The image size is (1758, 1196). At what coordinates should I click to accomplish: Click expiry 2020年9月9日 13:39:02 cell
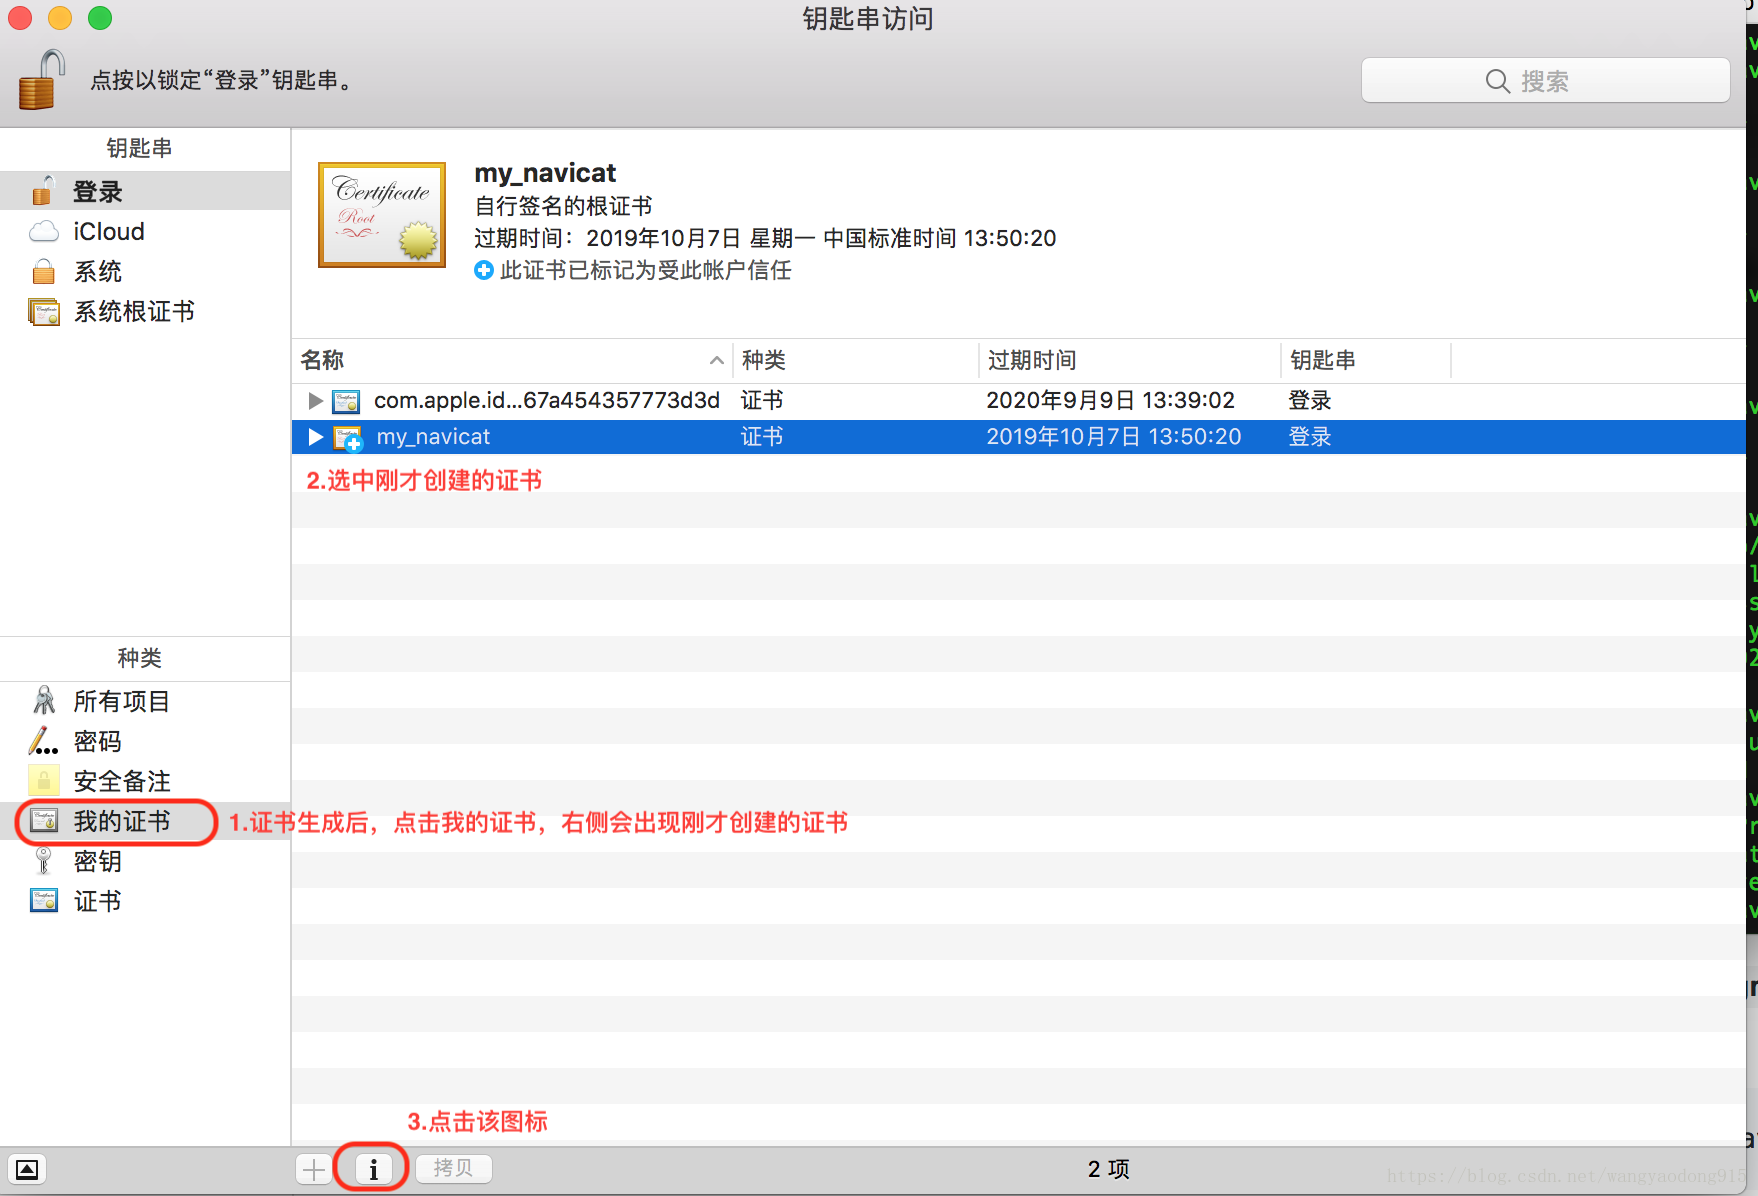1111,401
